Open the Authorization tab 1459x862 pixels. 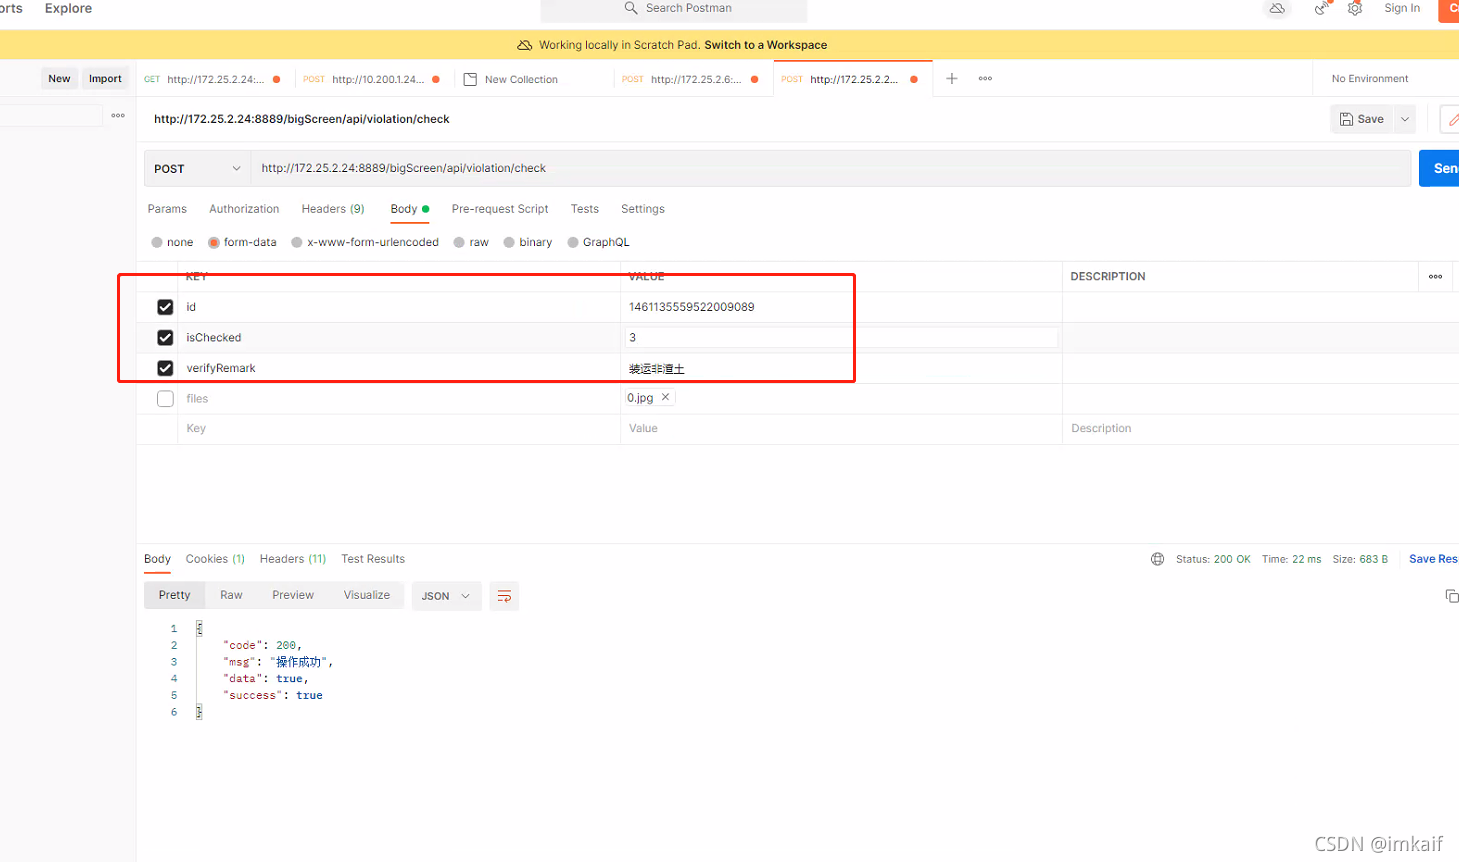[244, 209]
